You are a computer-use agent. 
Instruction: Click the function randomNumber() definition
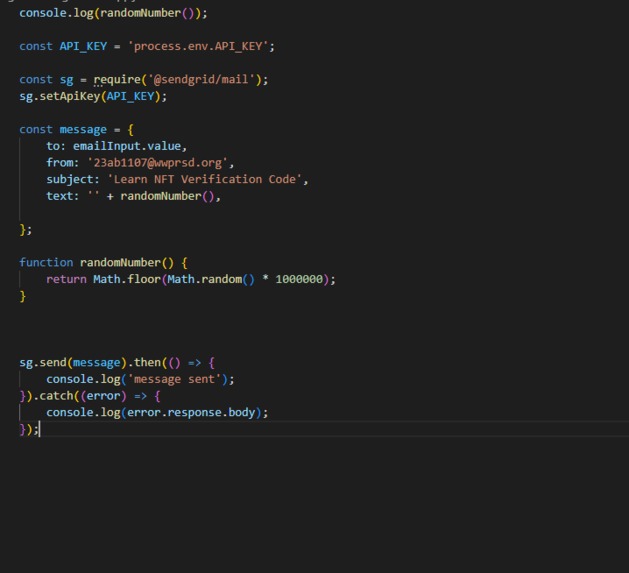(103, 263)
